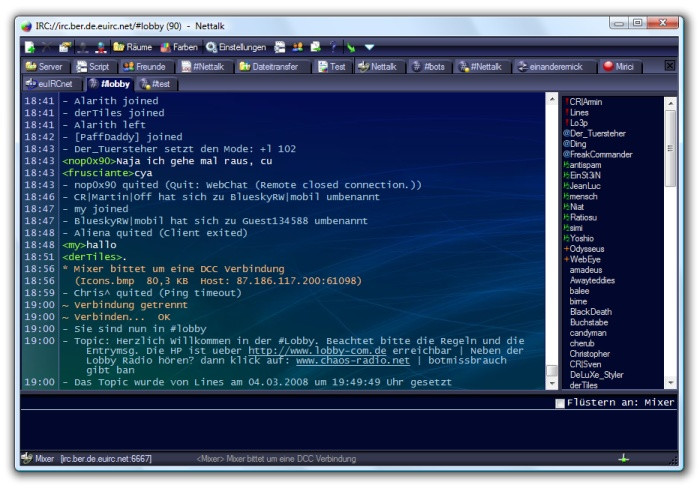Switch to the Dateitransfer tab
The image size is (700, 488).
pos(271,67)
